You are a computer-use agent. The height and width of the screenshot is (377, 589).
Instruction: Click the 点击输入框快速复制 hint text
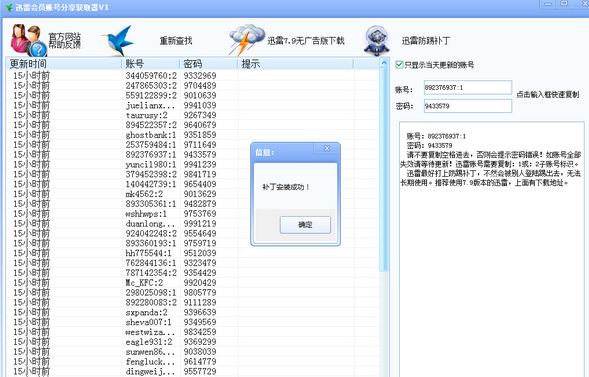548,94
